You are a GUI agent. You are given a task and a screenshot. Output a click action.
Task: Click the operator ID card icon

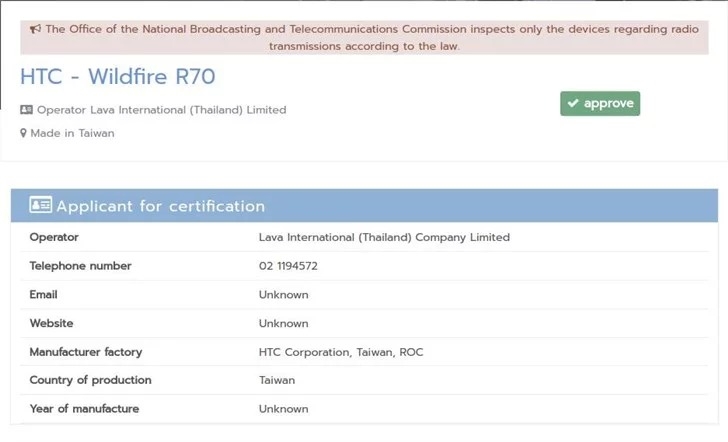coord(26,110)
